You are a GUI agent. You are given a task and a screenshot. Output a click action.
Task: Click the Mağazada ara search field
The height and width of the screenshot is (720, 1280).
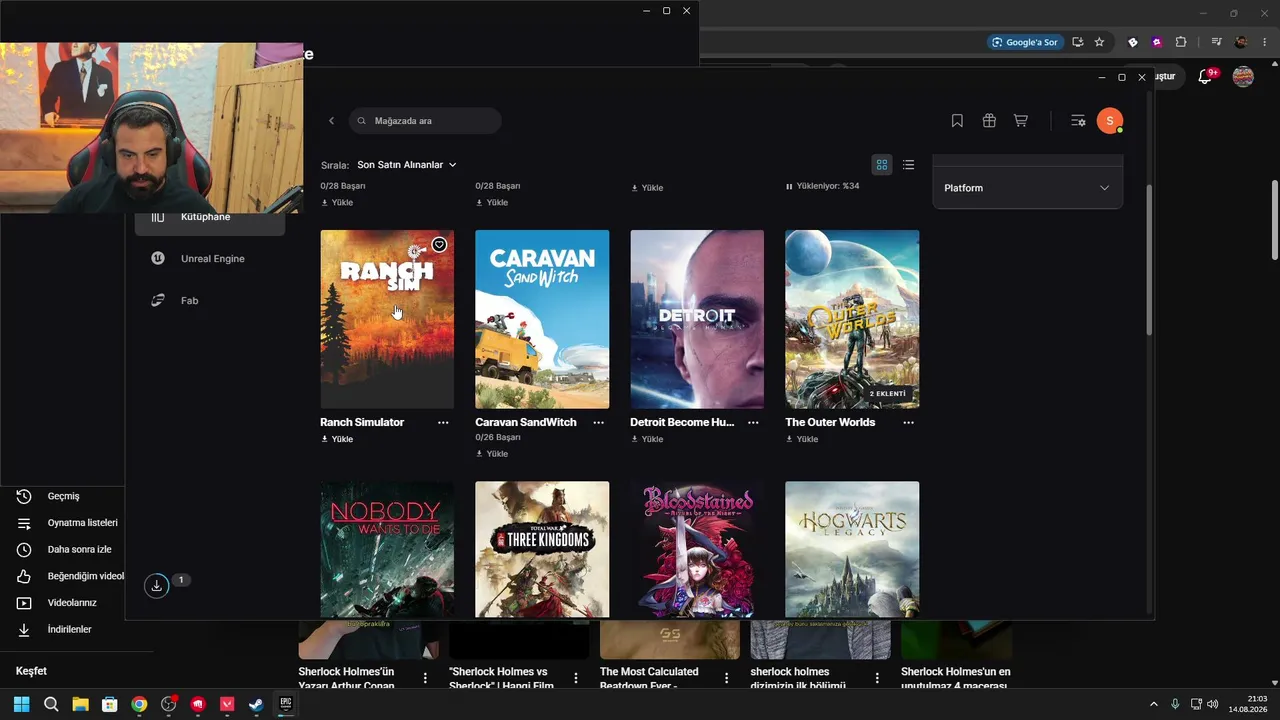pos(425,121)
